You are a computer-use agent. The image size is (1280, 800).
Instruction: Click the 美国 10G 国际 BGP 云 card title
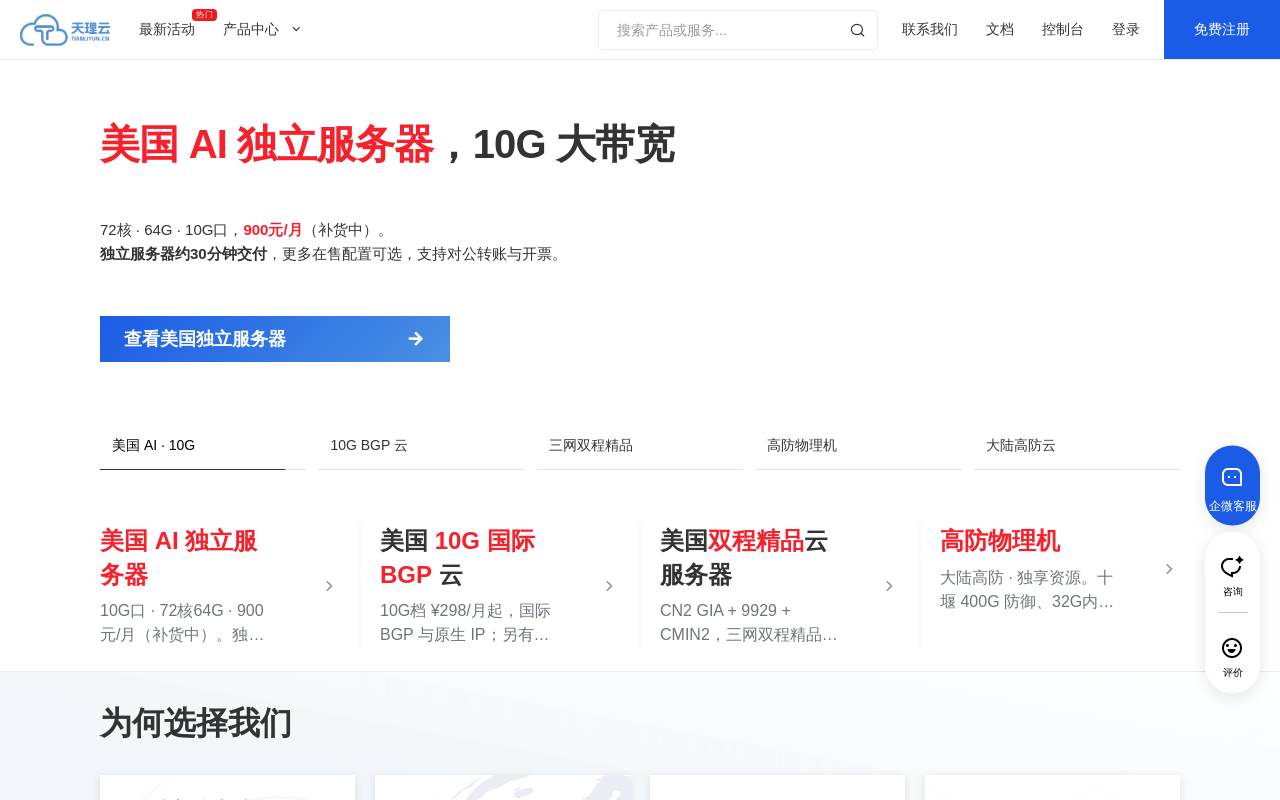[458, 558]
